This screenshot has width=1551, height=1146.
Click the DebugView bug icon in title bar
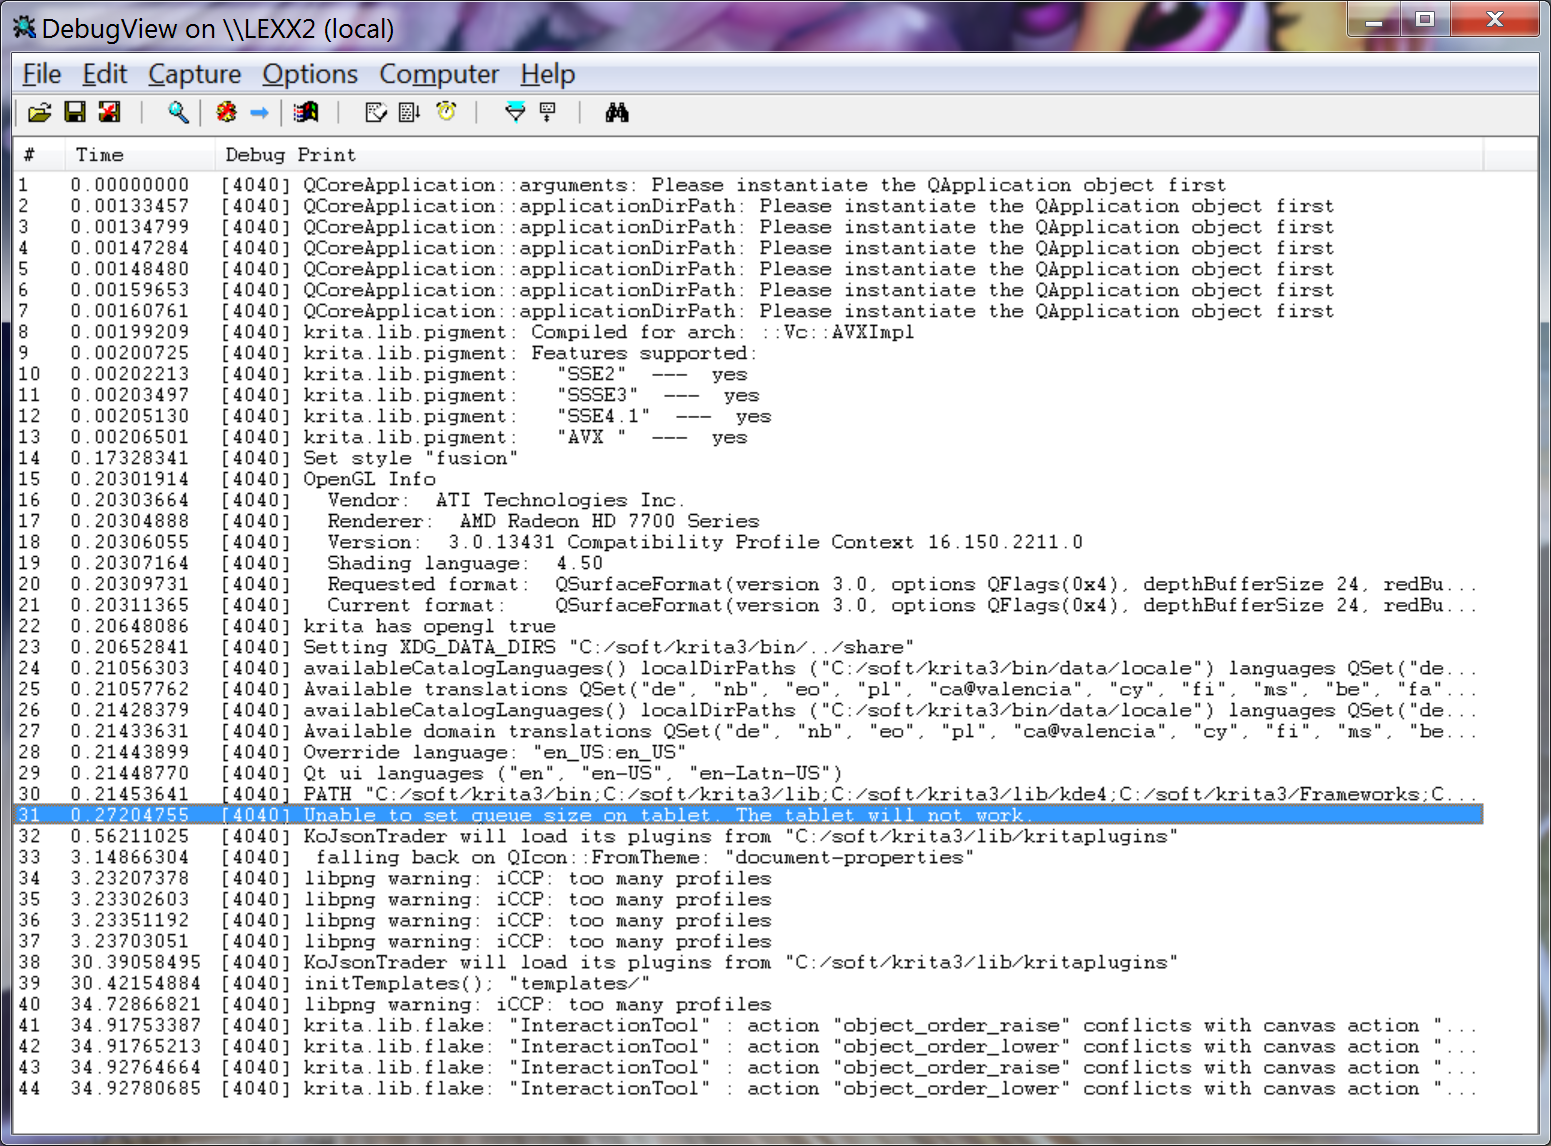click(x=24, y=27)
